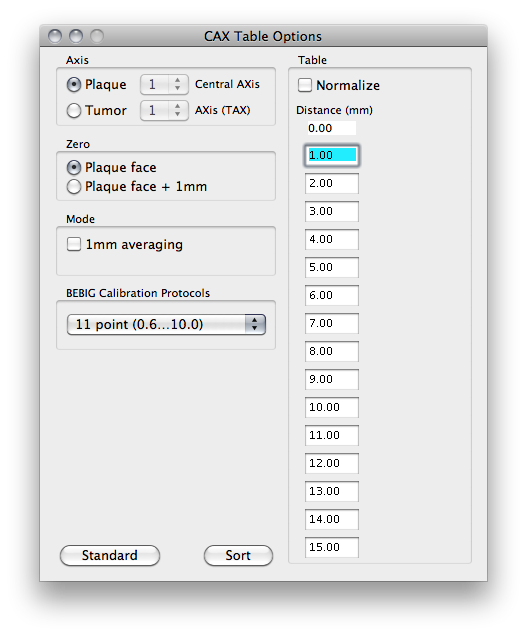The image size is (527, 636).
Task: Enable 1mm averaging mode
Action: pos(74,245)
